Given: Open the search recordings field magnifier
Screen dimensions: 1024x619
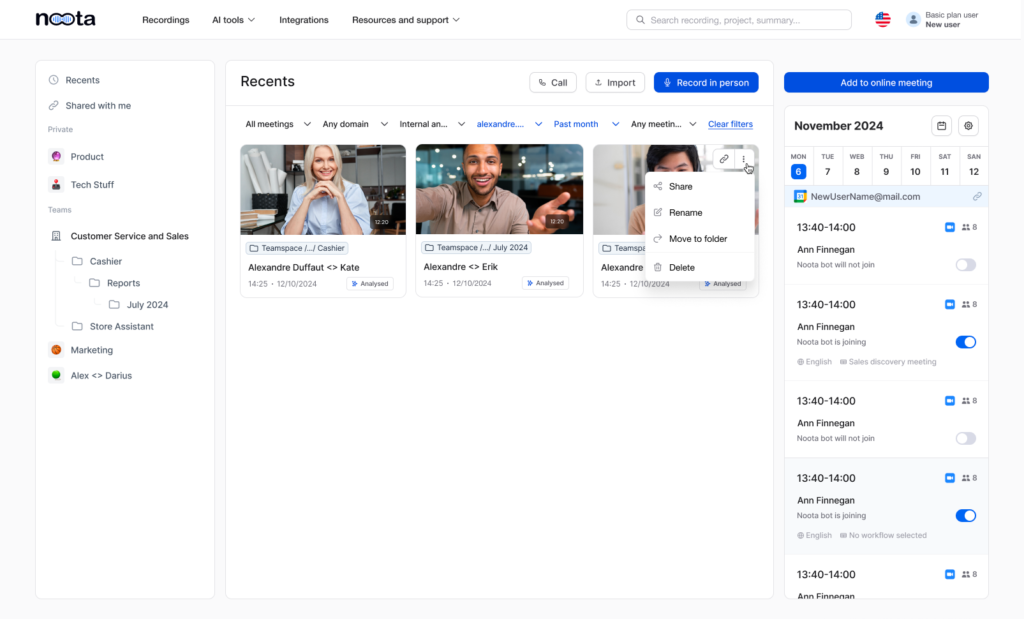Looking at the screenshot, I should pos(640,19).
